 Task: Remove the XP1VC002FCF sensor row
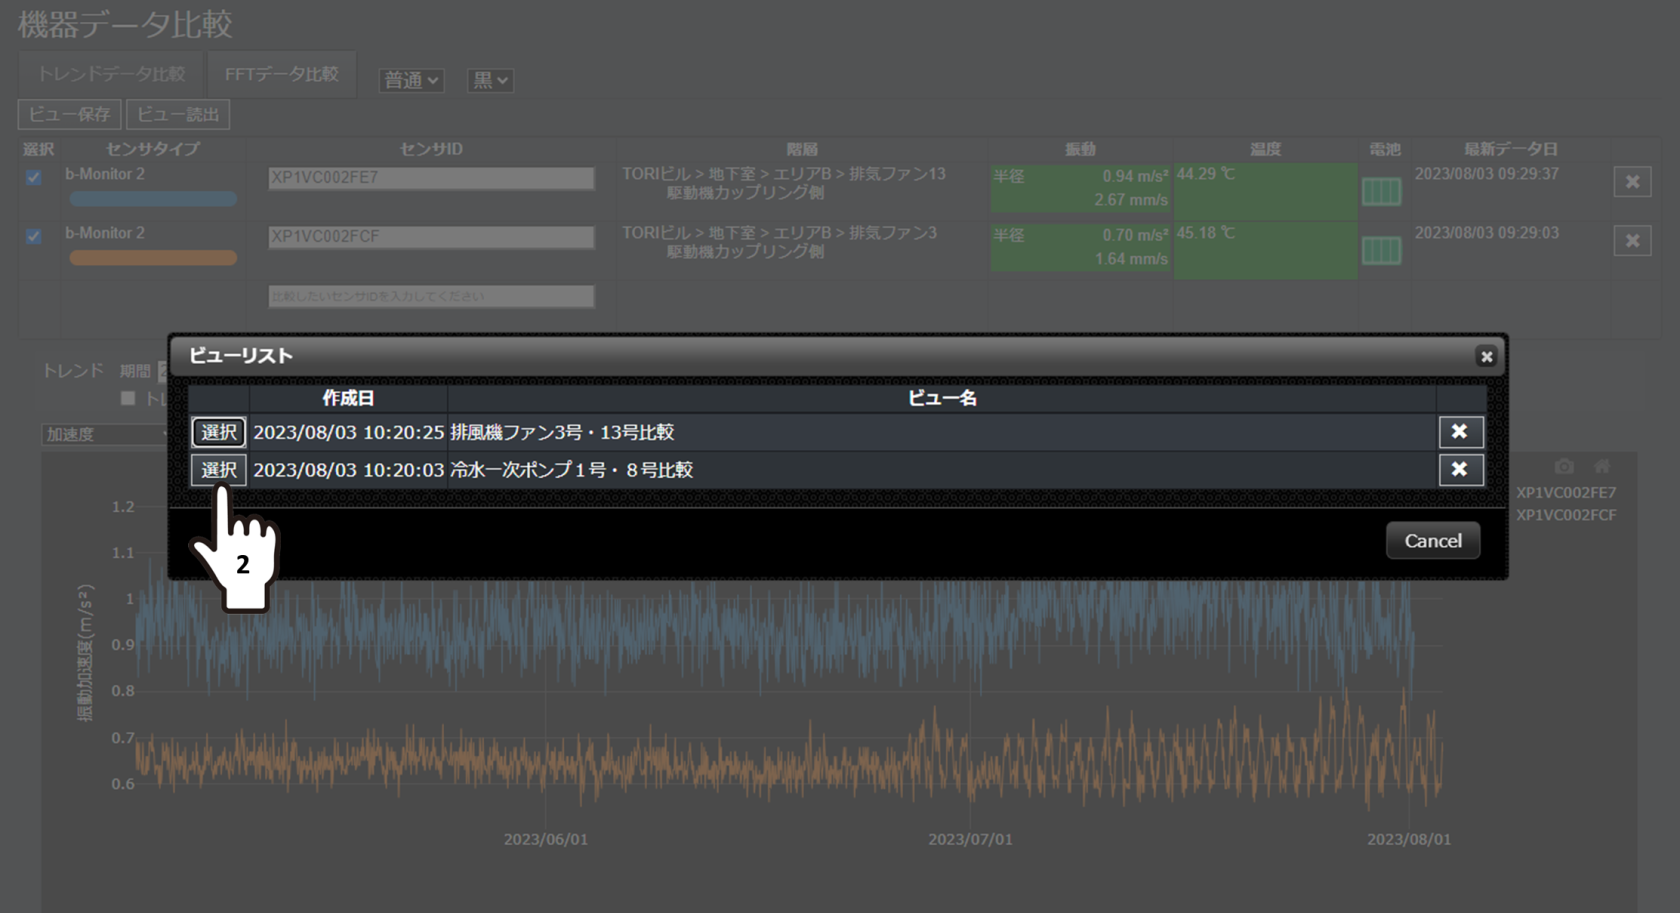coord(1632,241)
